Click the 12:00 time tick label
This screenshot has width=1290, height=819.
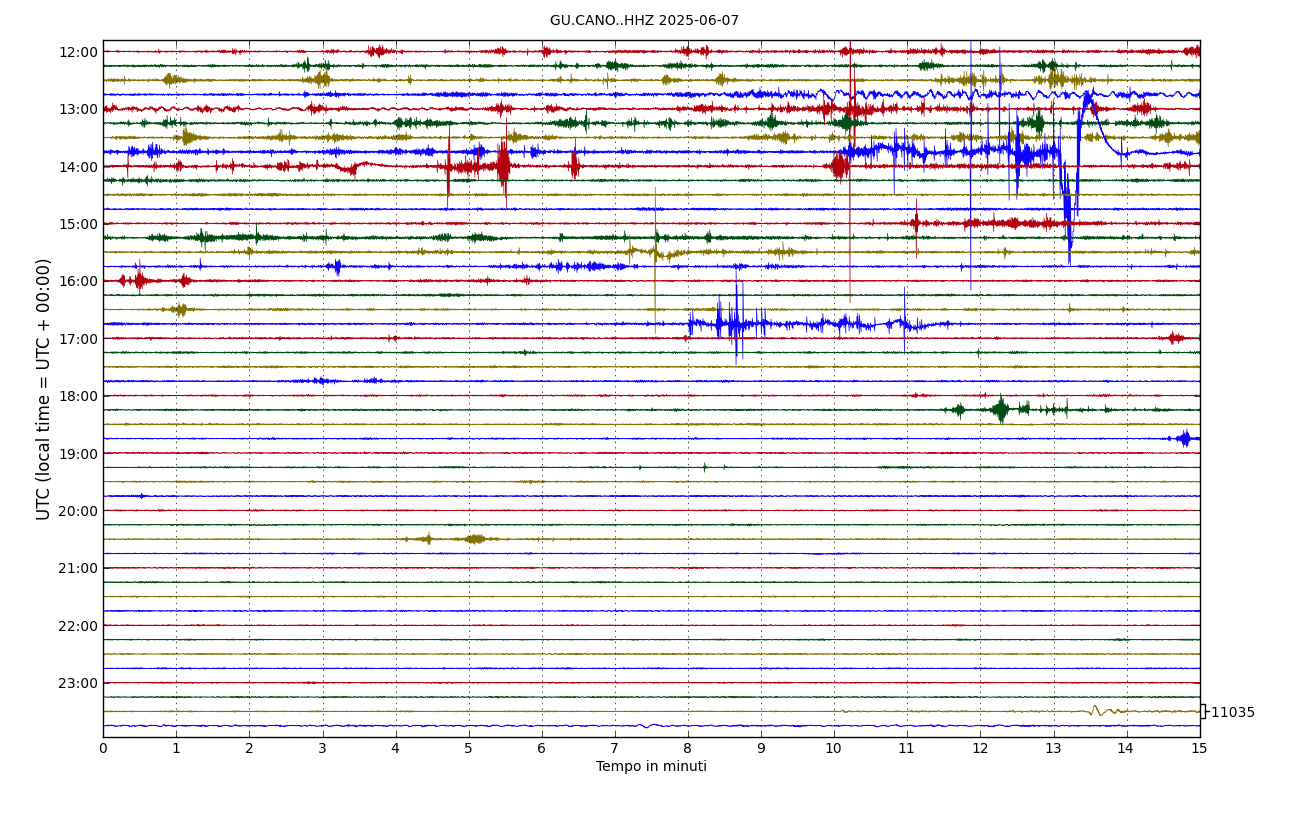(x=79, y=52)
